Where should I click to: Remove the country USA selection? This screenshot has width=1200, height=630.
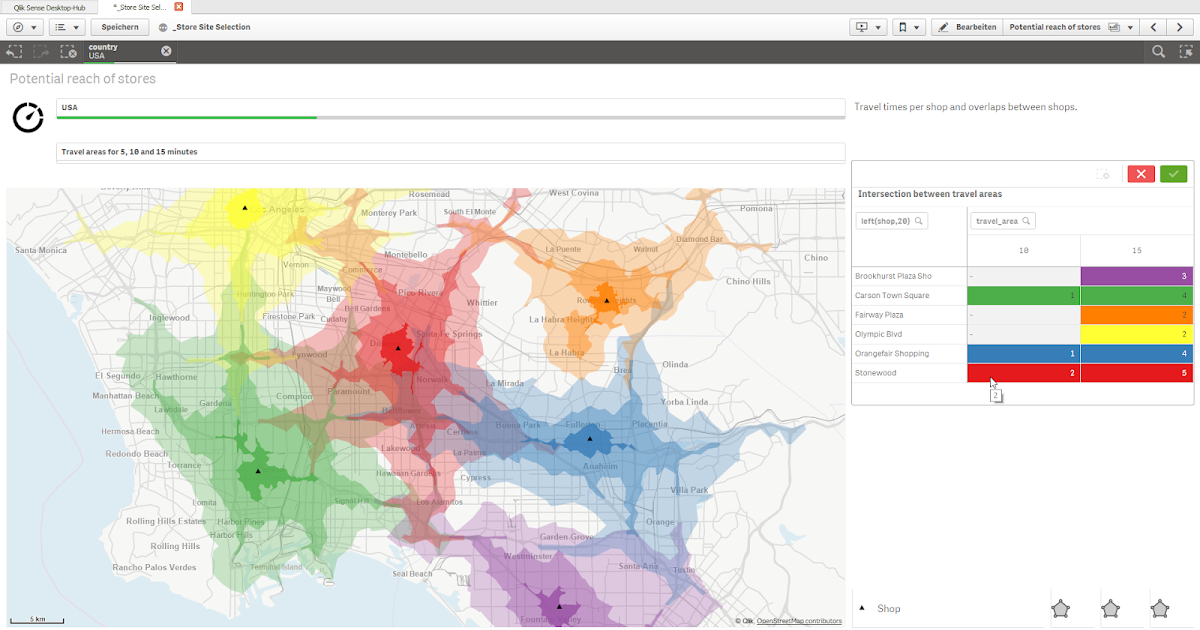pyautogui.click(x=166, y=51)
